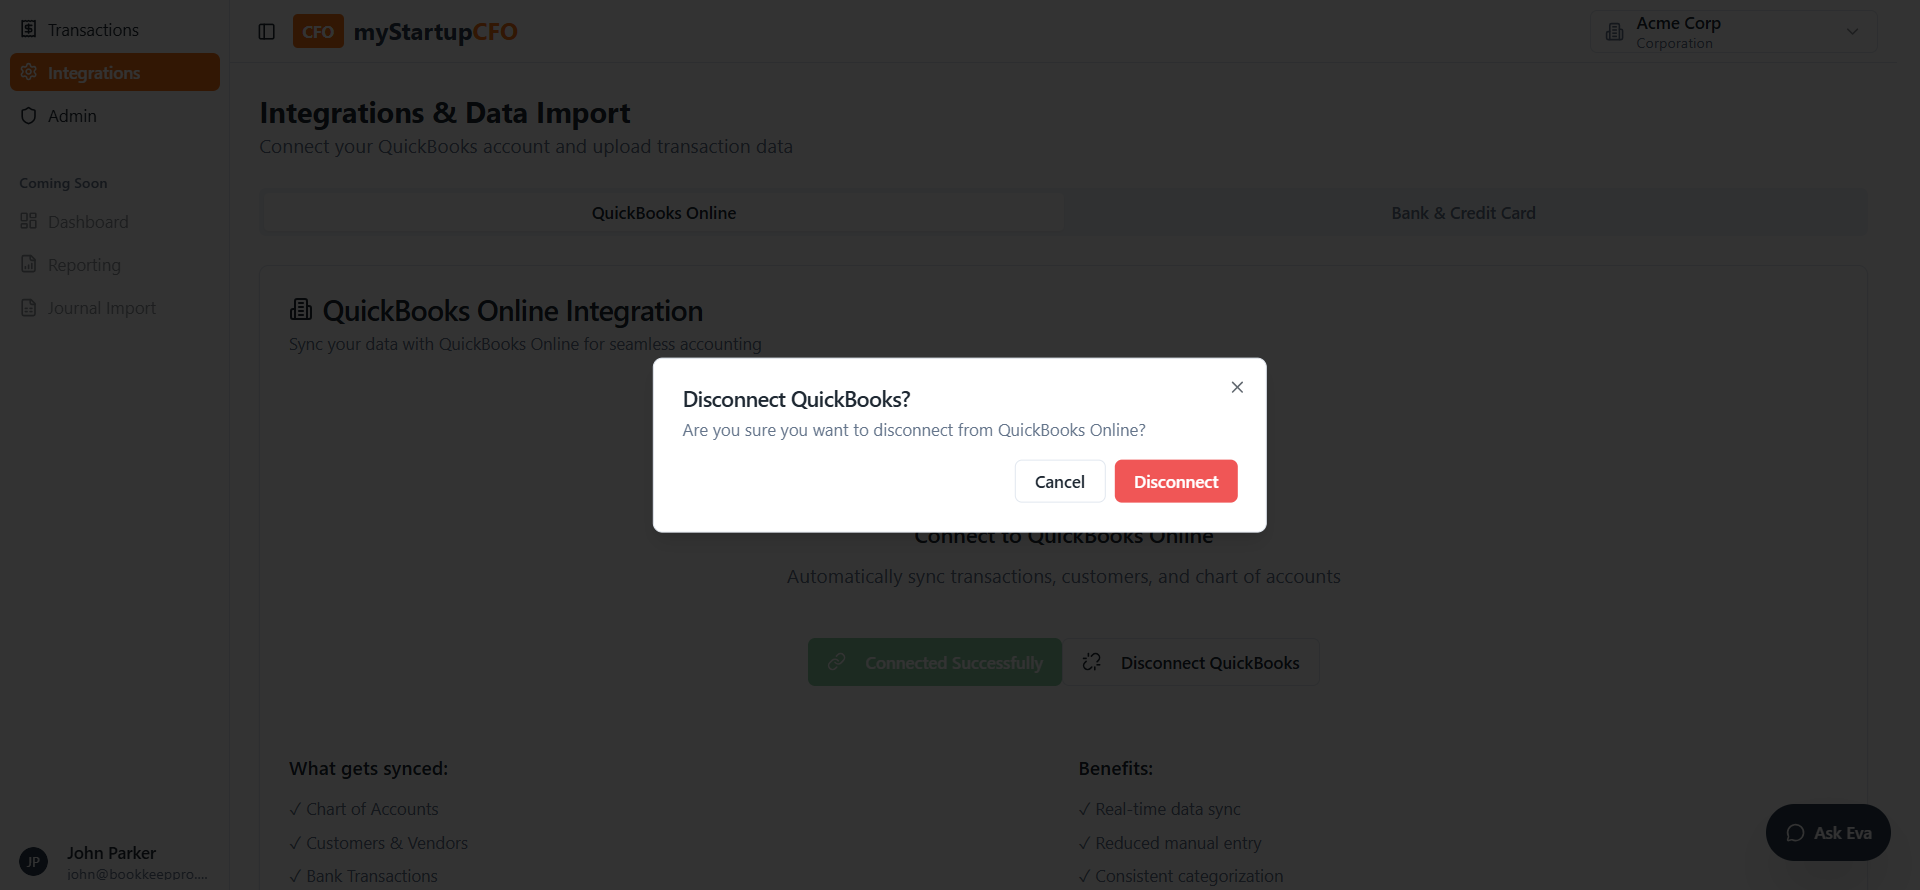Switch to QuickBooks Online tab
This screenshot has width=1920, height=890.
(664, 213)
